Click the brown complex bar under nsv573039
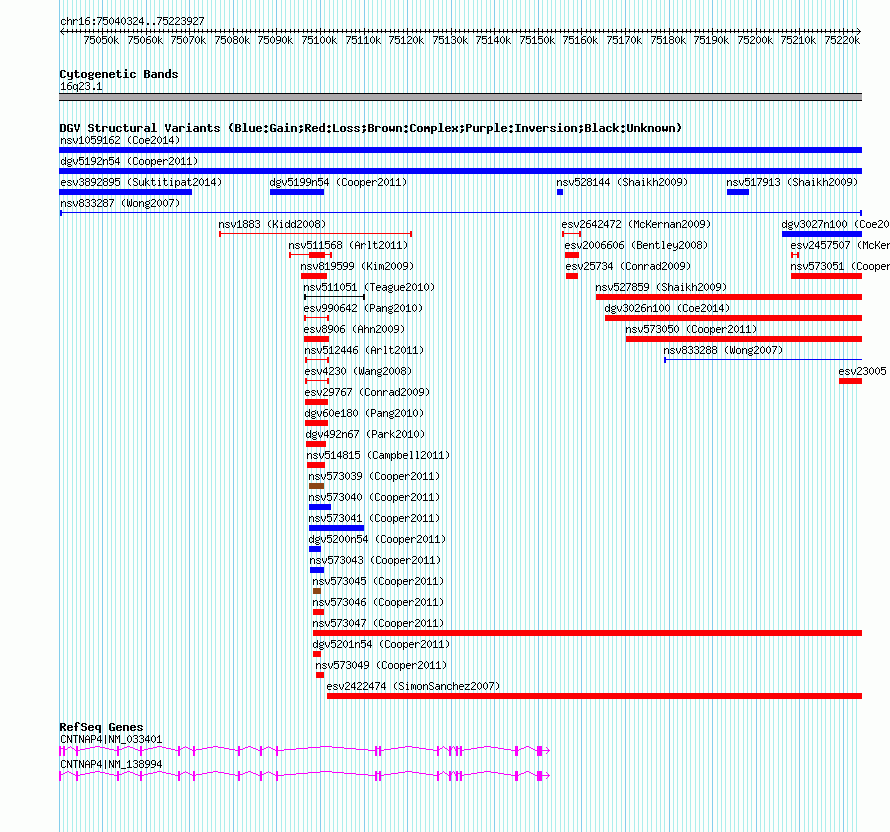The image size is (890, 832). coord(316,486)
